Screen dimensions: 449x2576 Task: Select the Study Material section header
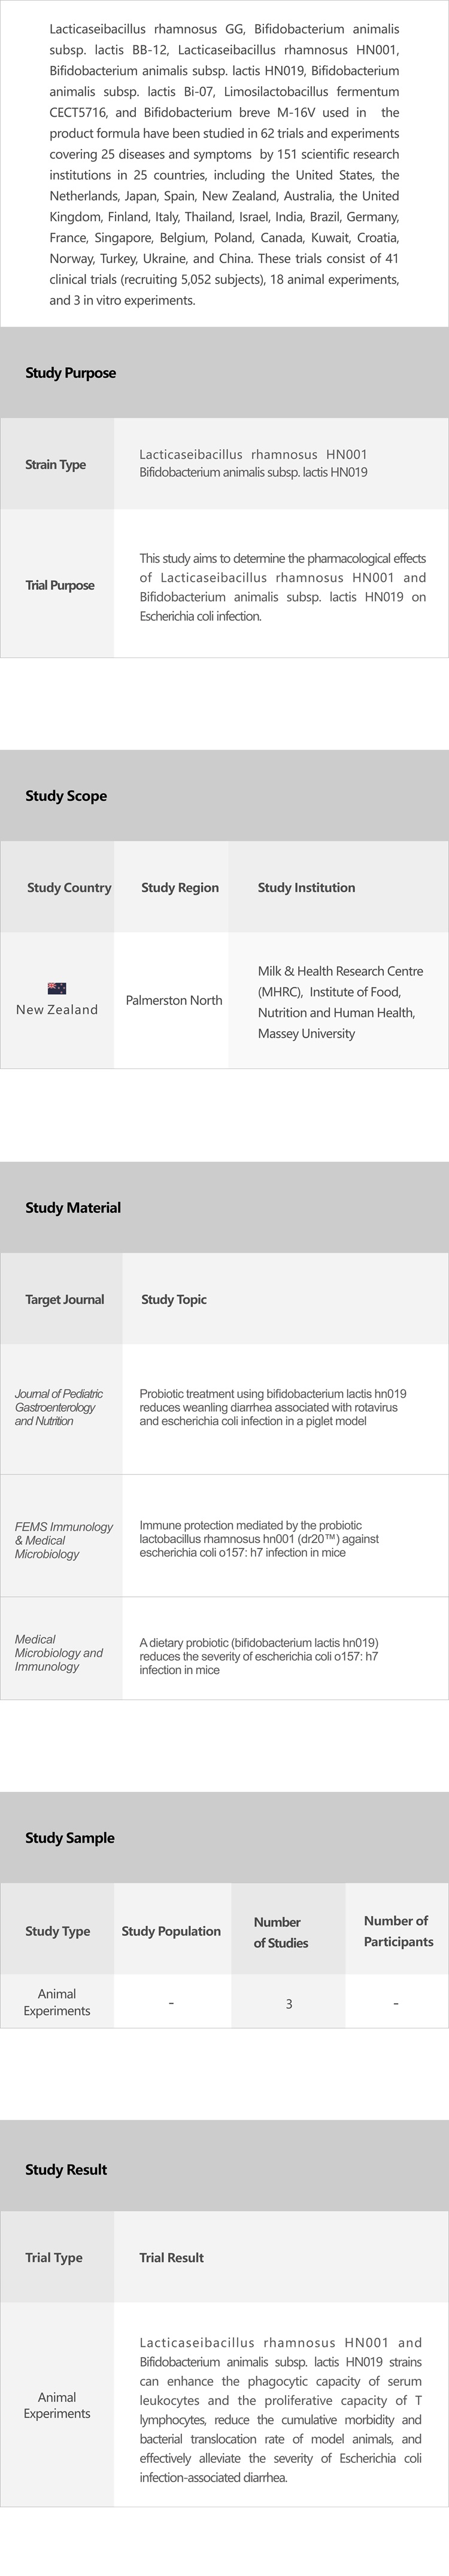click(73, 1207)
